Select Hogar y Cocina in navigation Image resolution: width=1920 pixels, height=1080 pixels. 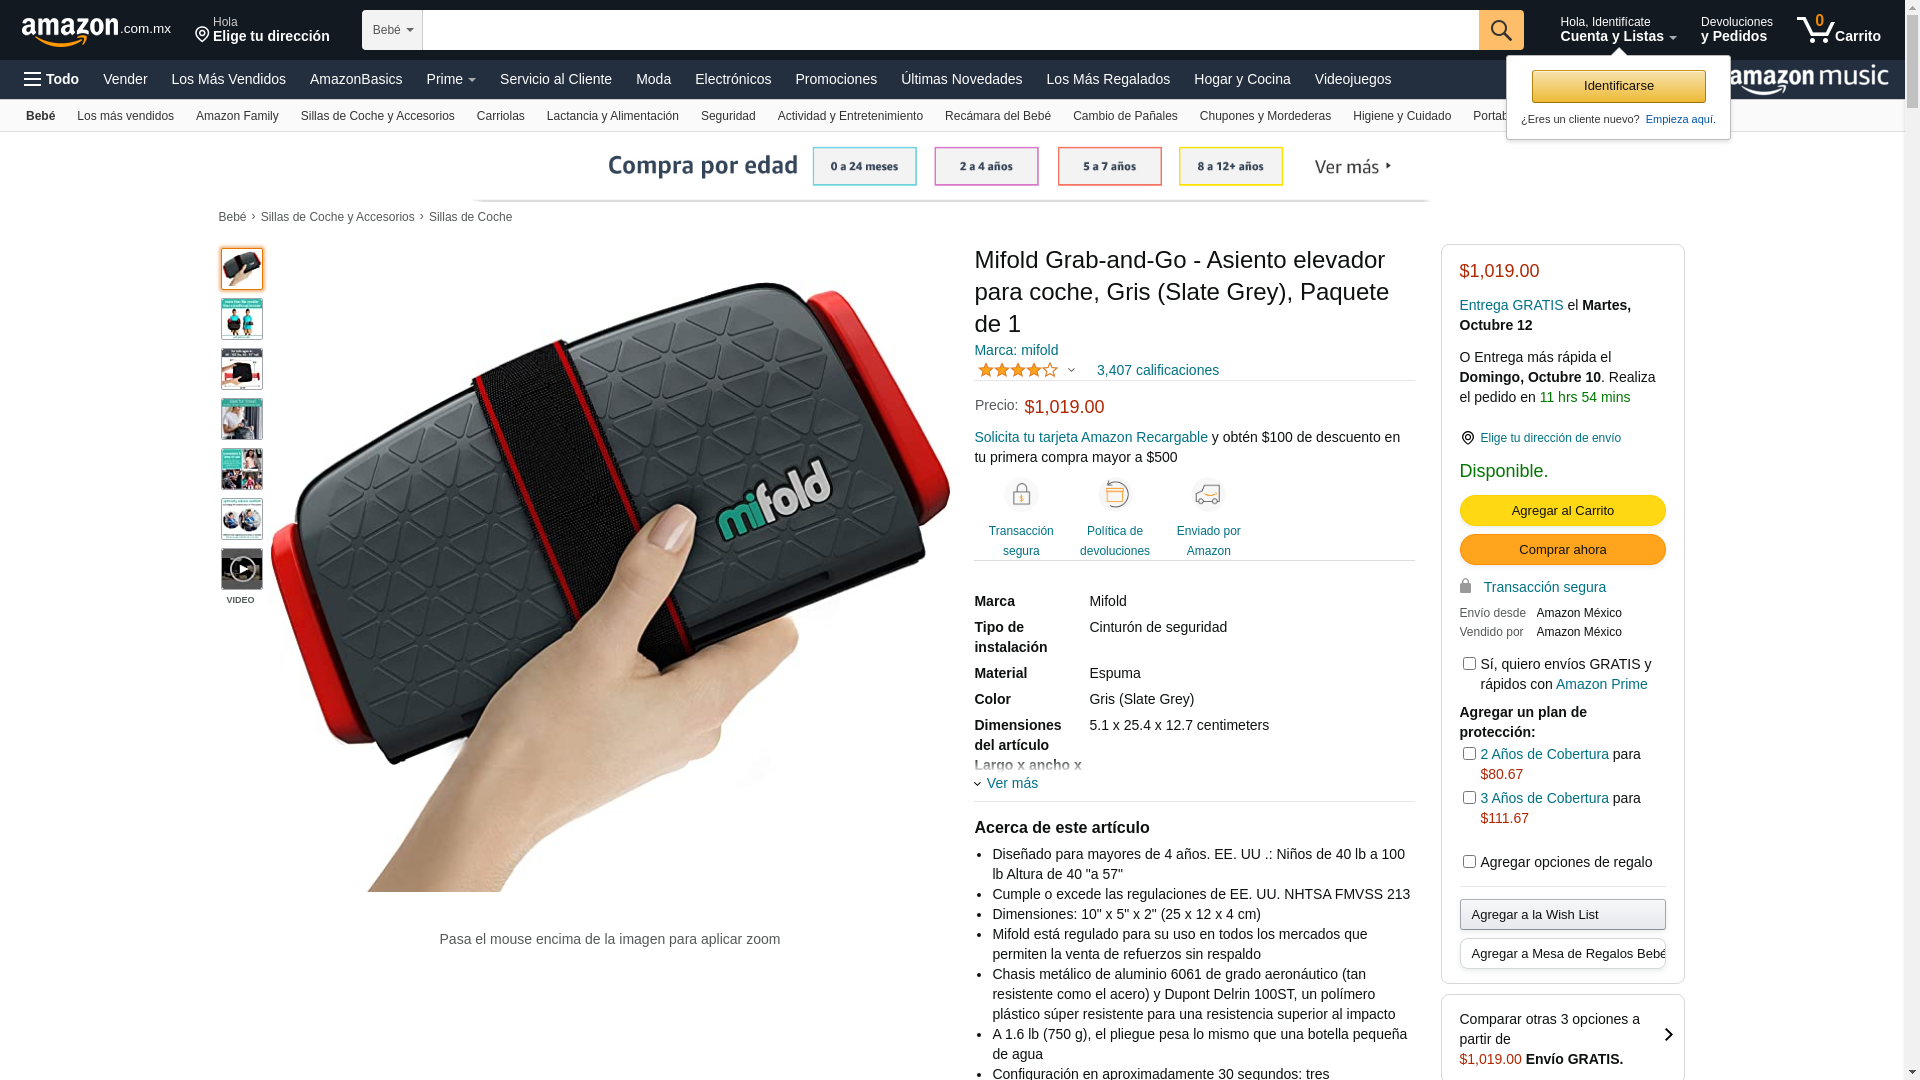pyautogui.click(x=1242, y=79)
